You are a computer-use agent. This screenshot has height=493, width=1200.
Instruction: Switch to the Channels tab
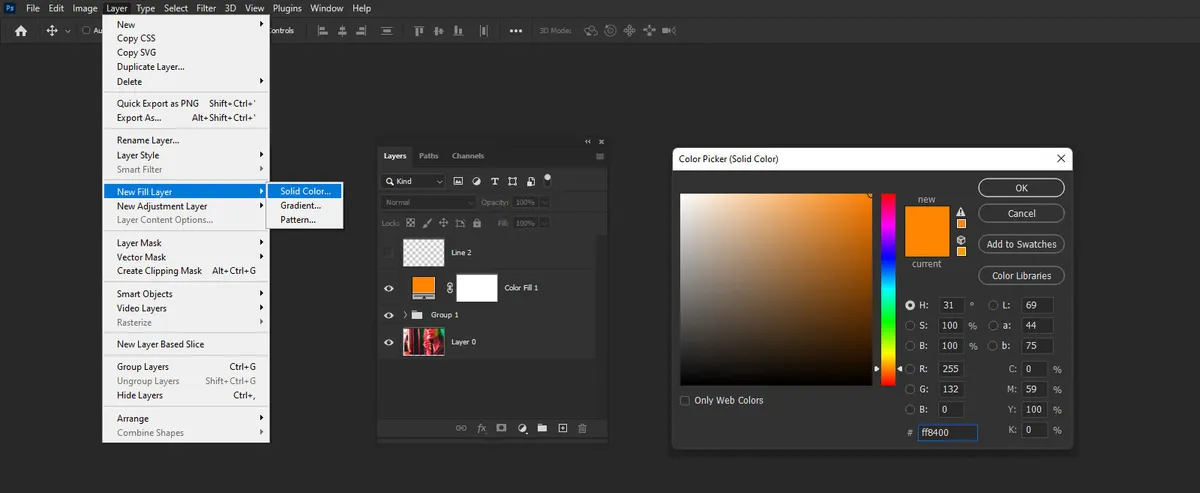point(468,156)
